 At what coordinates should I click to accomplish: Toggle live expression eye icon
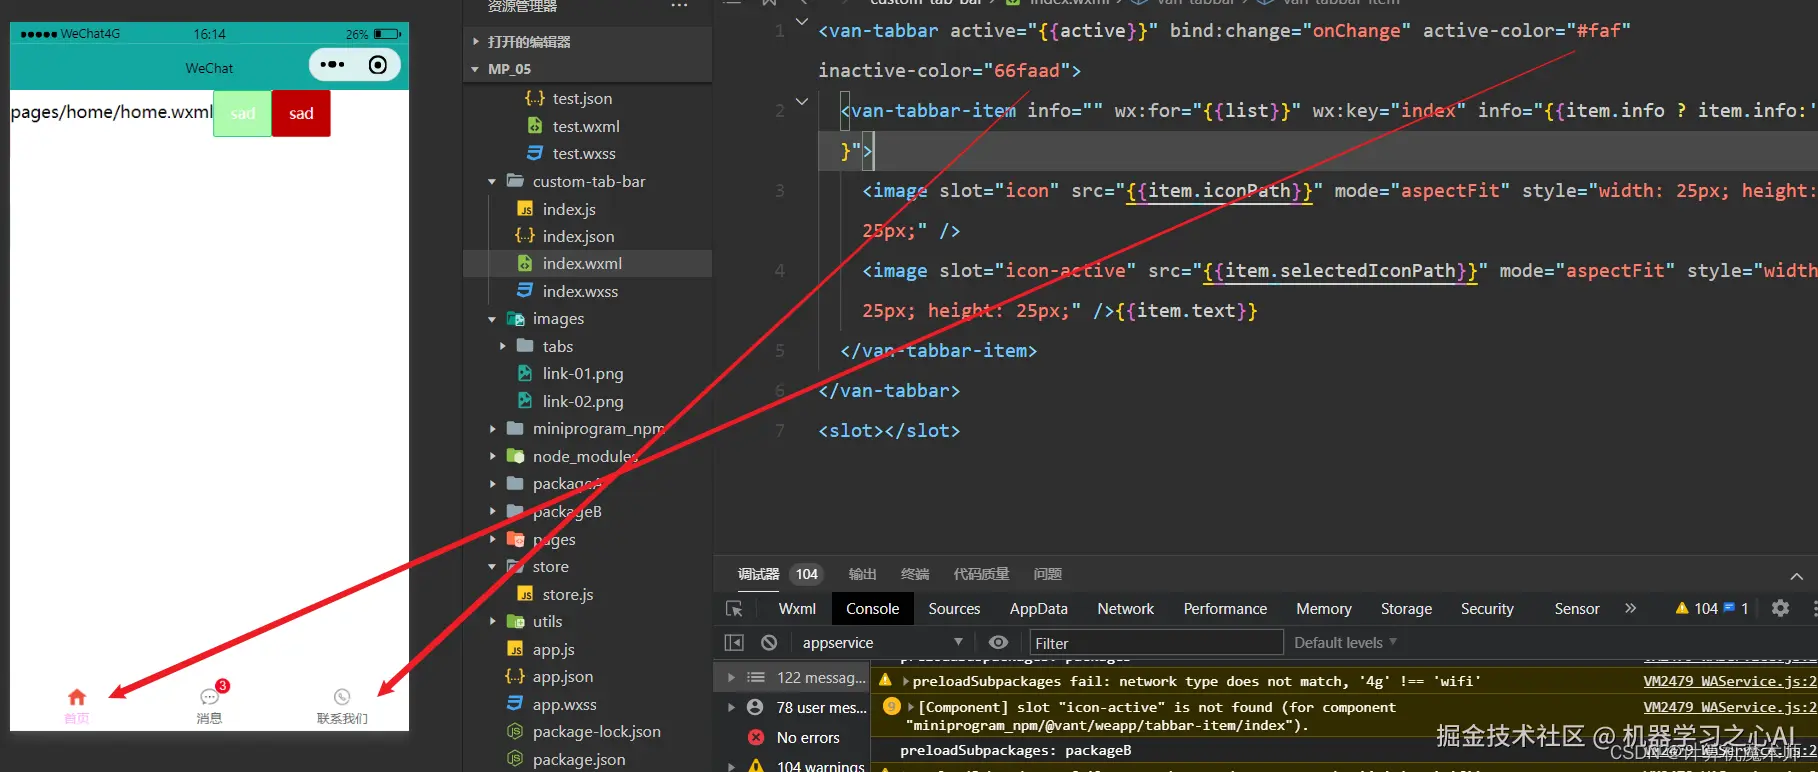click(998, 642)
